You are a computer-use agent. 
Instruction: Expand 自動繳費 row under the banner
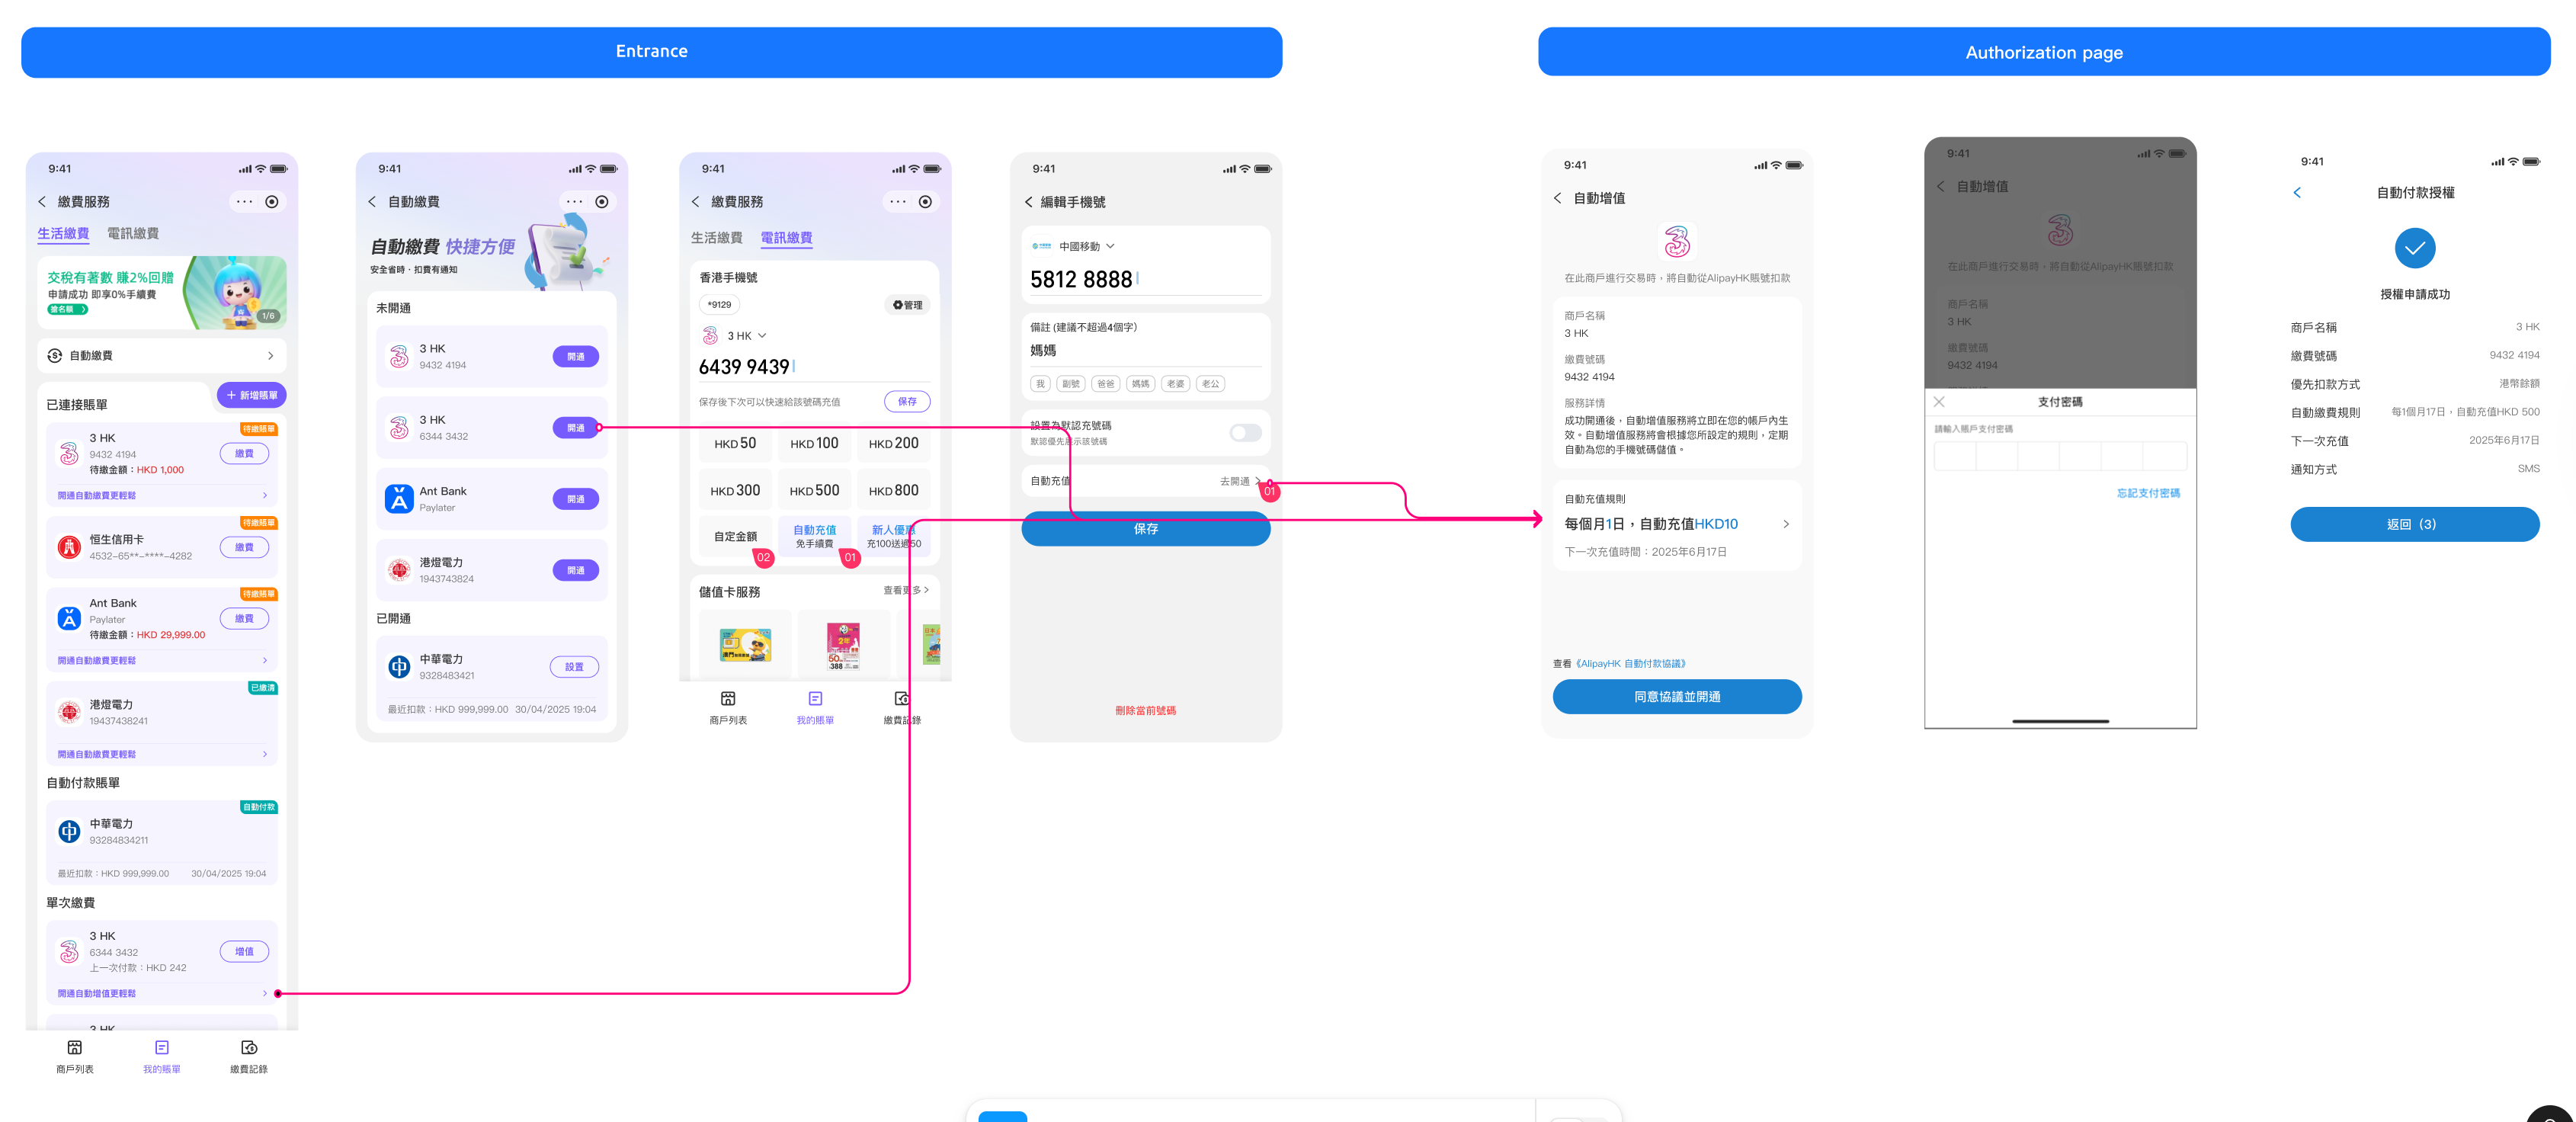point(161,356)
